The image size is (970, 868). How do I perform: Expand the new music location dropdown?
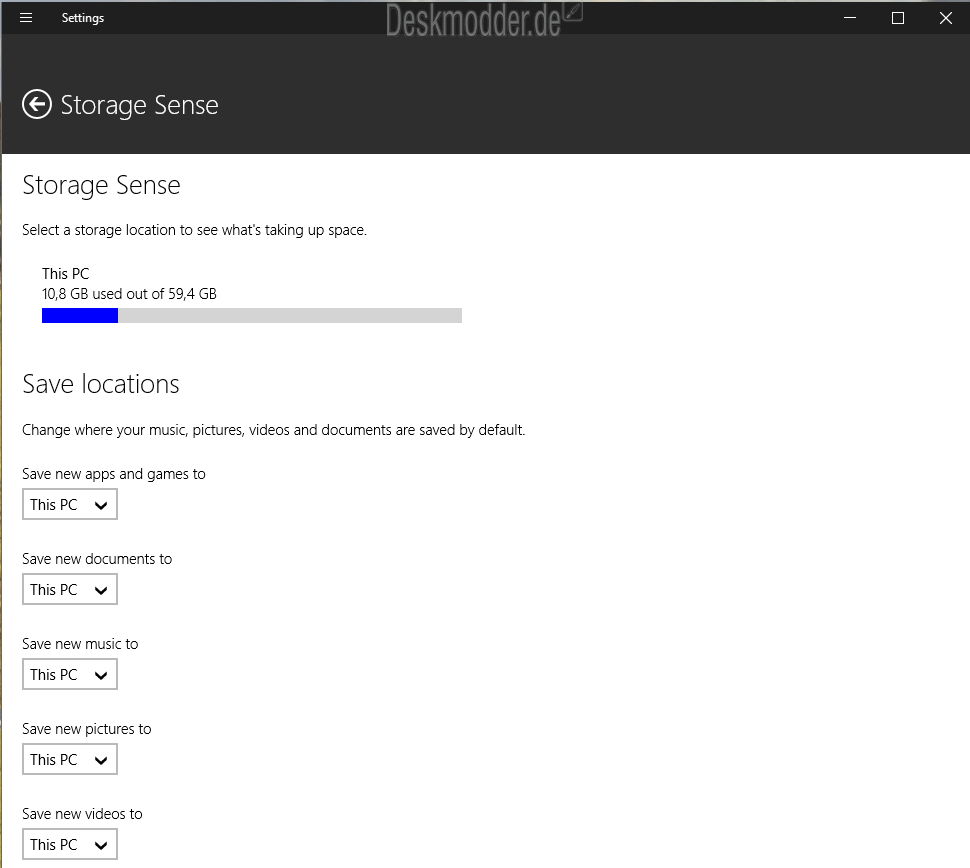point(70,674)
